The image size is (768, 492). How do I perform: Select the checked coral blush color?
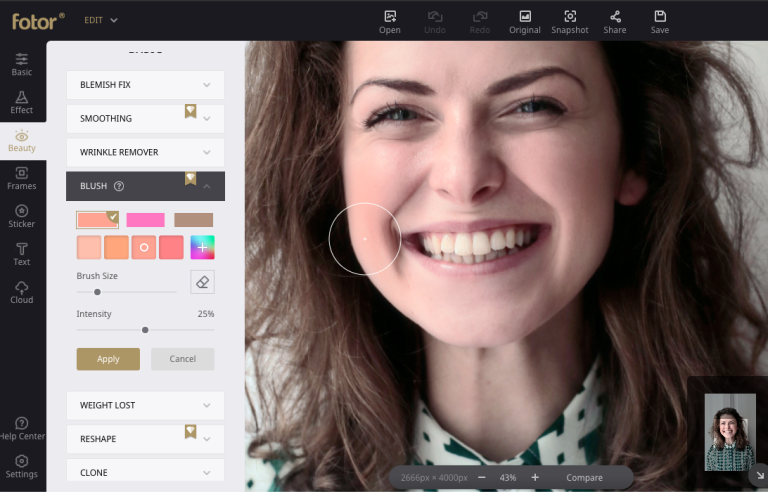97,220
